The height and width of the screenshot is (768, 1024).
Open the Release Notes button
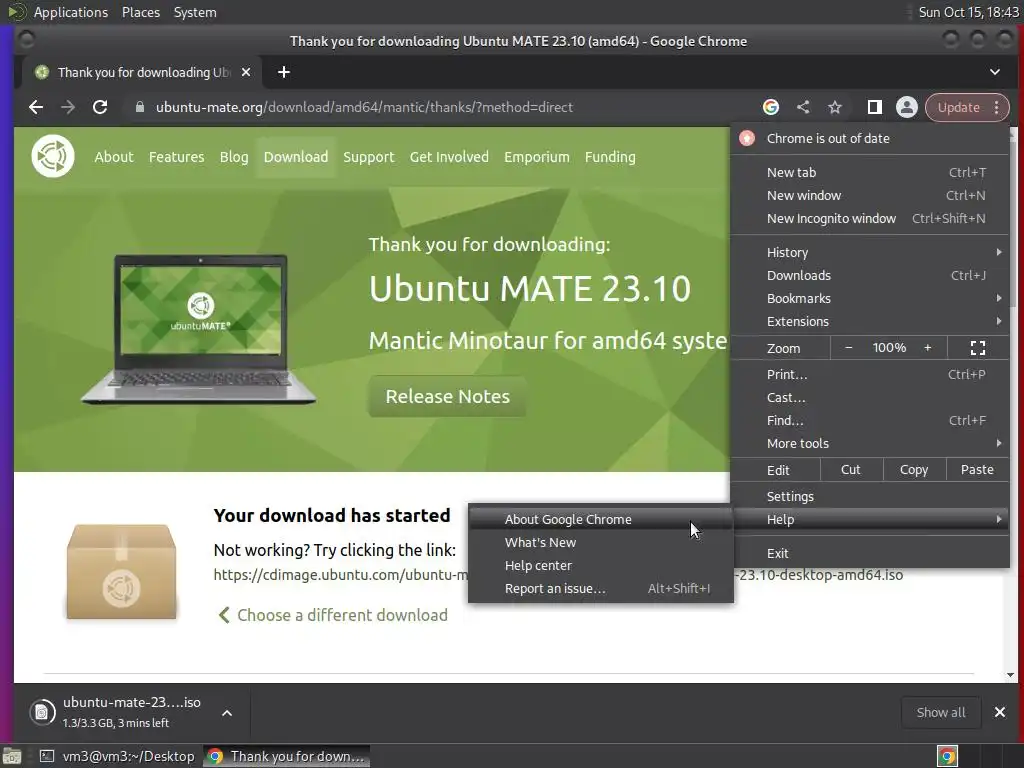pyautogui.click(x=447, y=396)
